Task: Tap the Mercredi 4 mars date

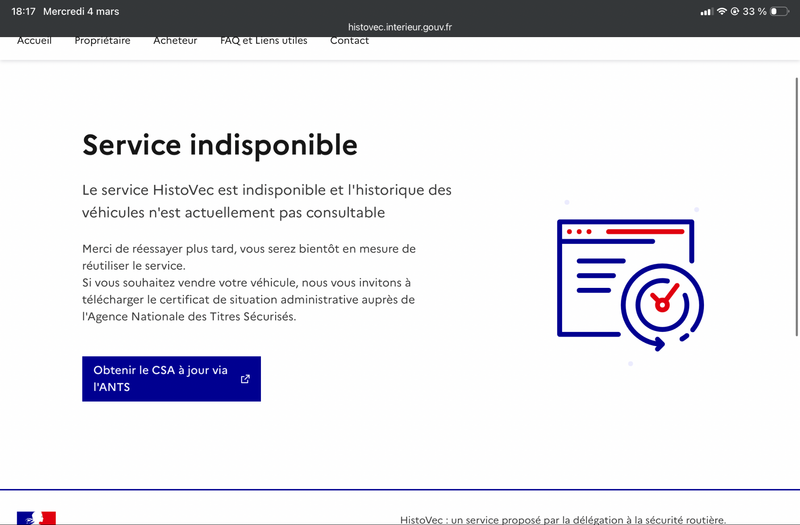Action: pos(81,11)
